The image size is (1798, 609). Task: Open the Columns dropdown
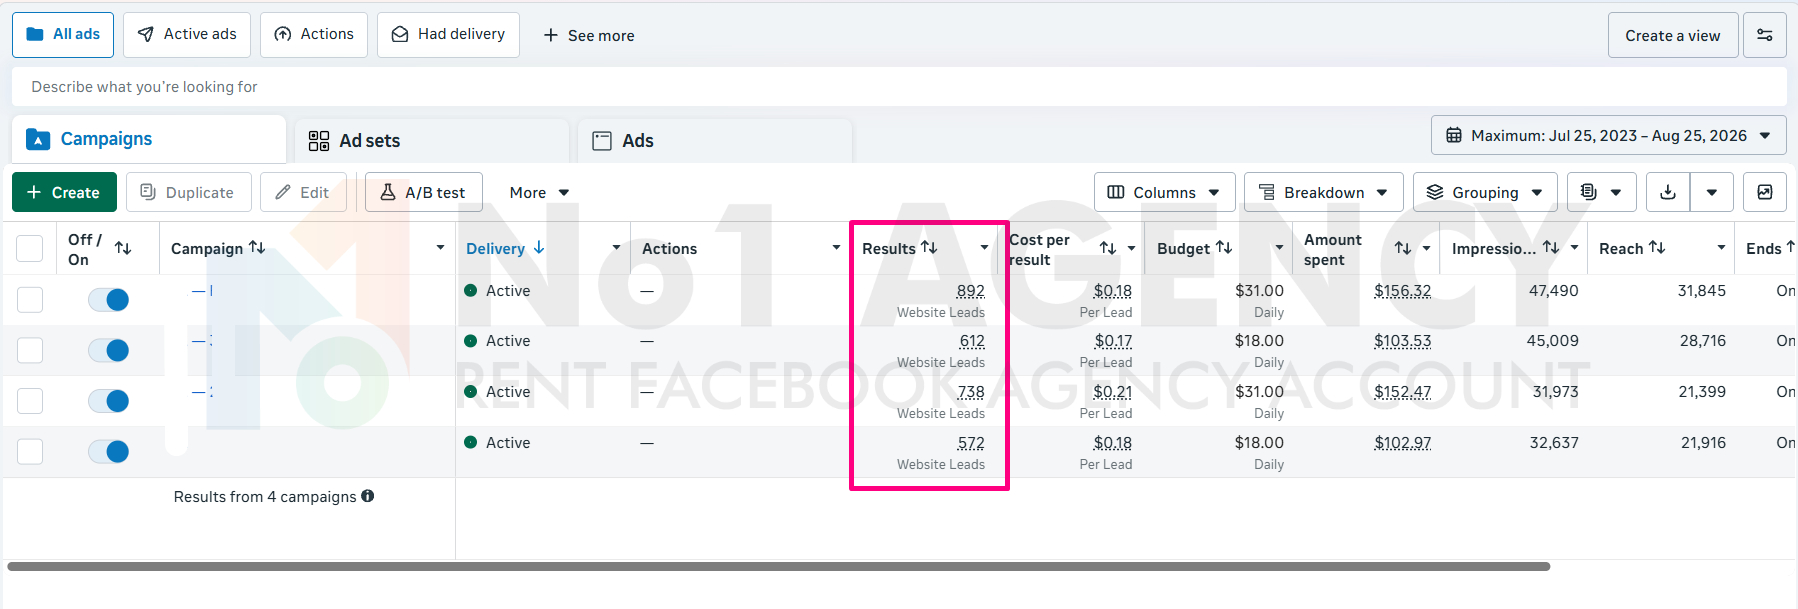pyautogui.click(x=1164, y=192)
